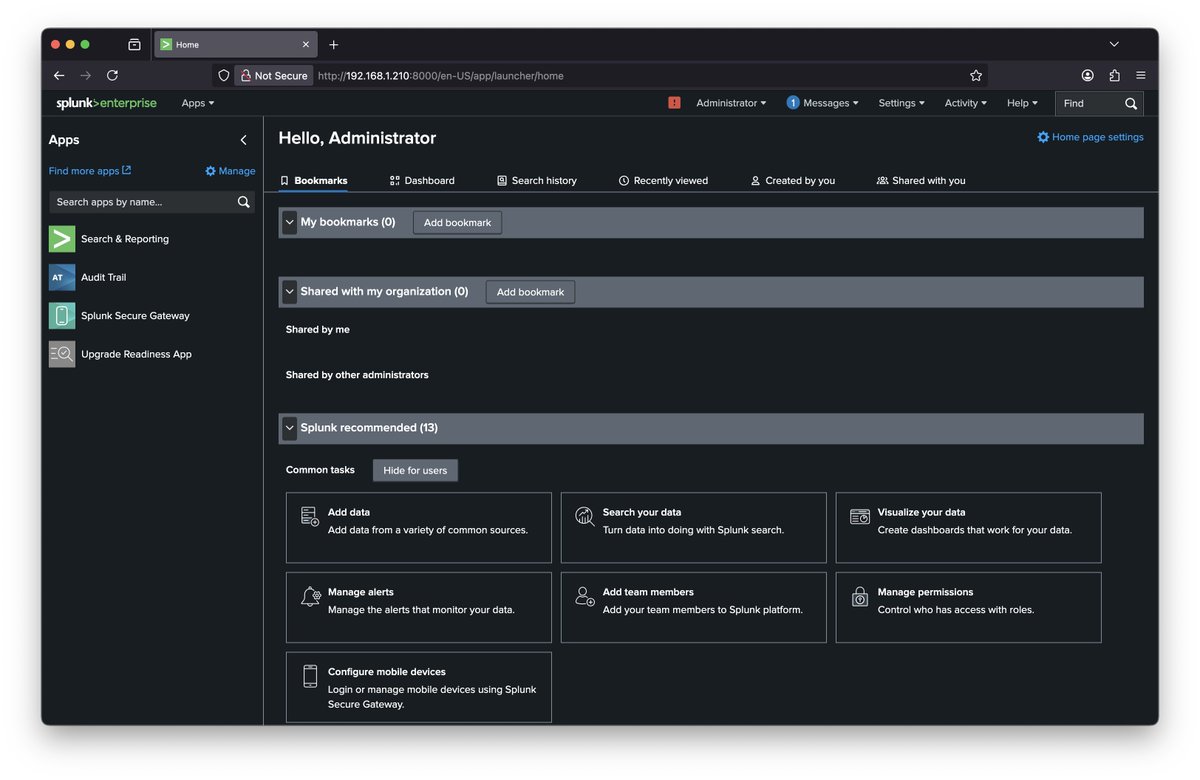Click the Add data card icon
1200x780 pixels.
[310, 516]
